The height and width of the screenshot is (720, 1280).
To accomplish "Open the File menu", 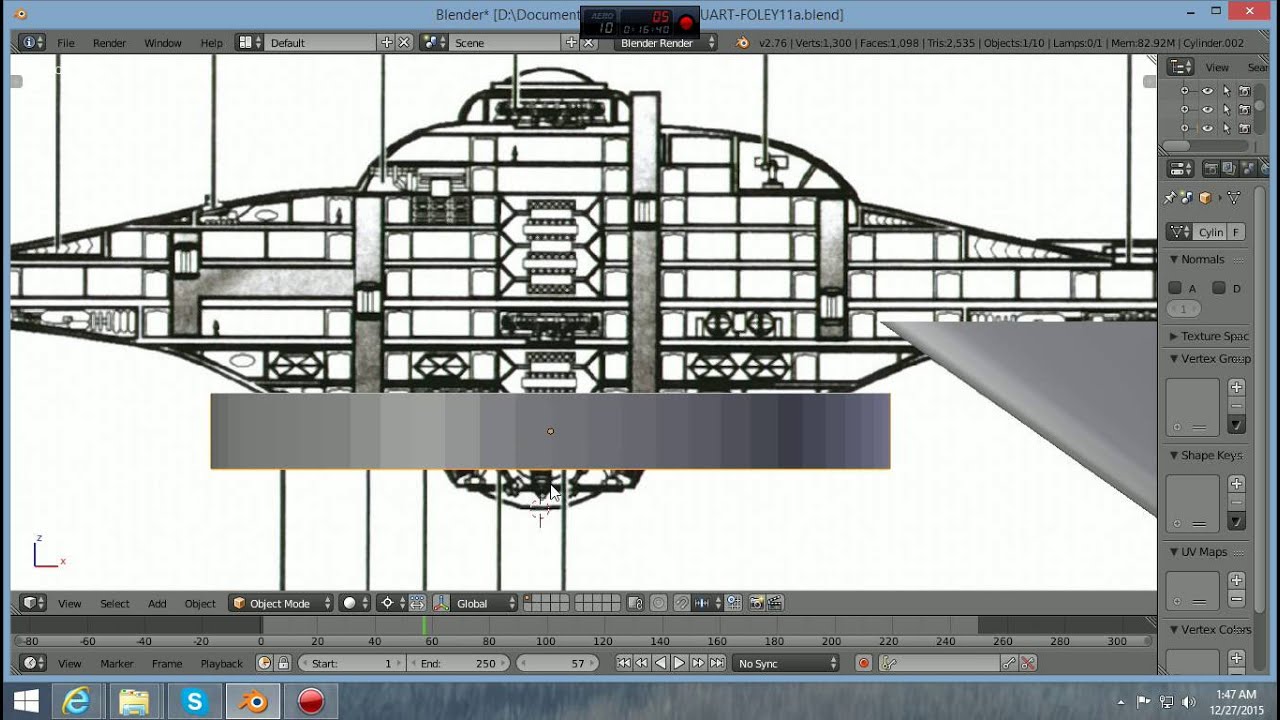I will click(x=66, y=43).
